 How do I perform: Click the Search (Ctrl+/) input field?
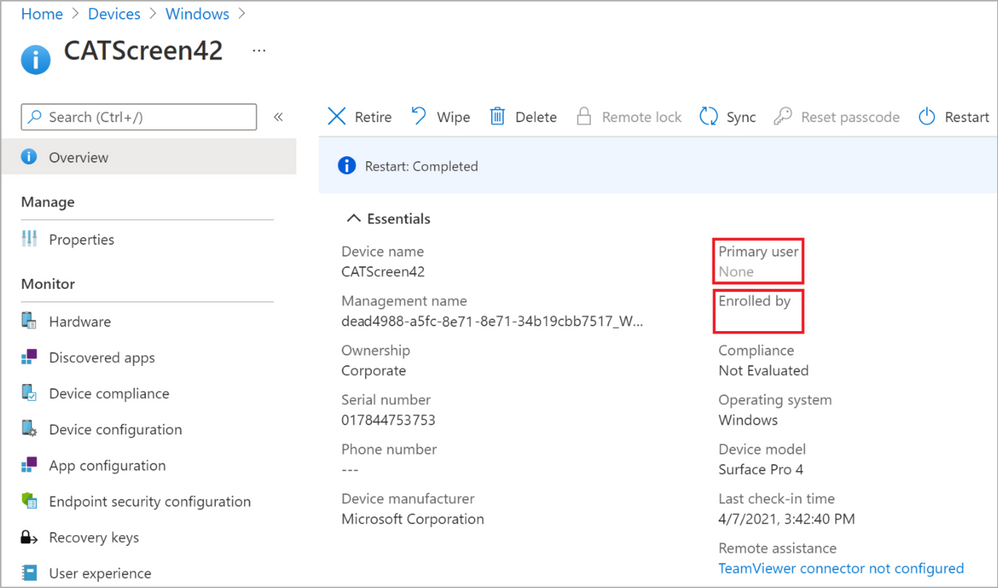click(x=139, y=117)
